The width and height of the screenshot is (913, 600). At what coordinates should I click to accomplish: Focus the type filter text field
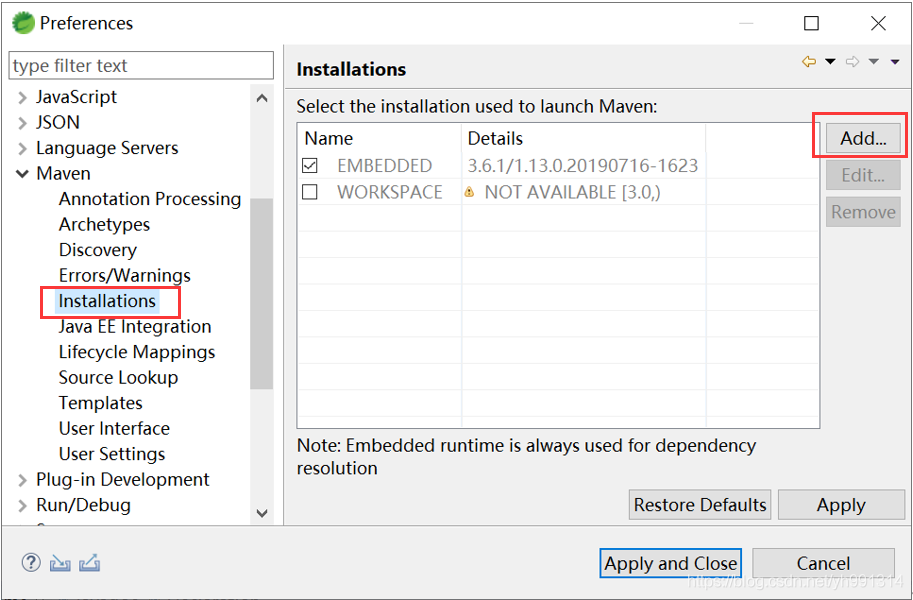[x=141, y=66]
